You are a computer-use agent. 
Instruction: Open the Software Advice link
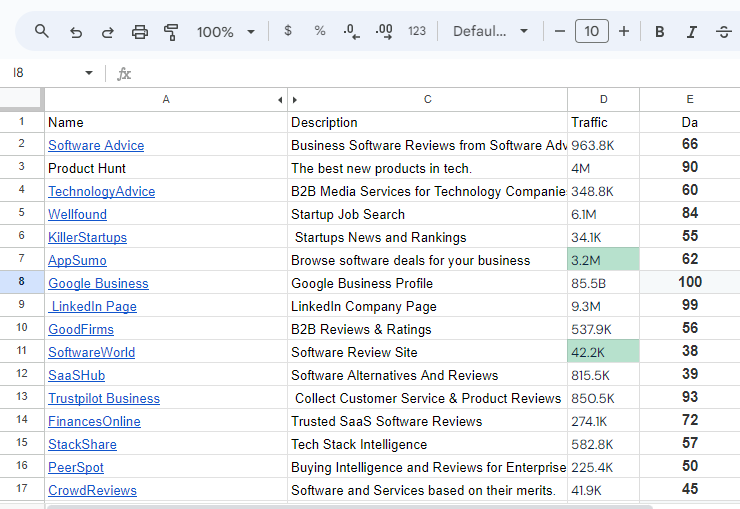coord(96,145)
